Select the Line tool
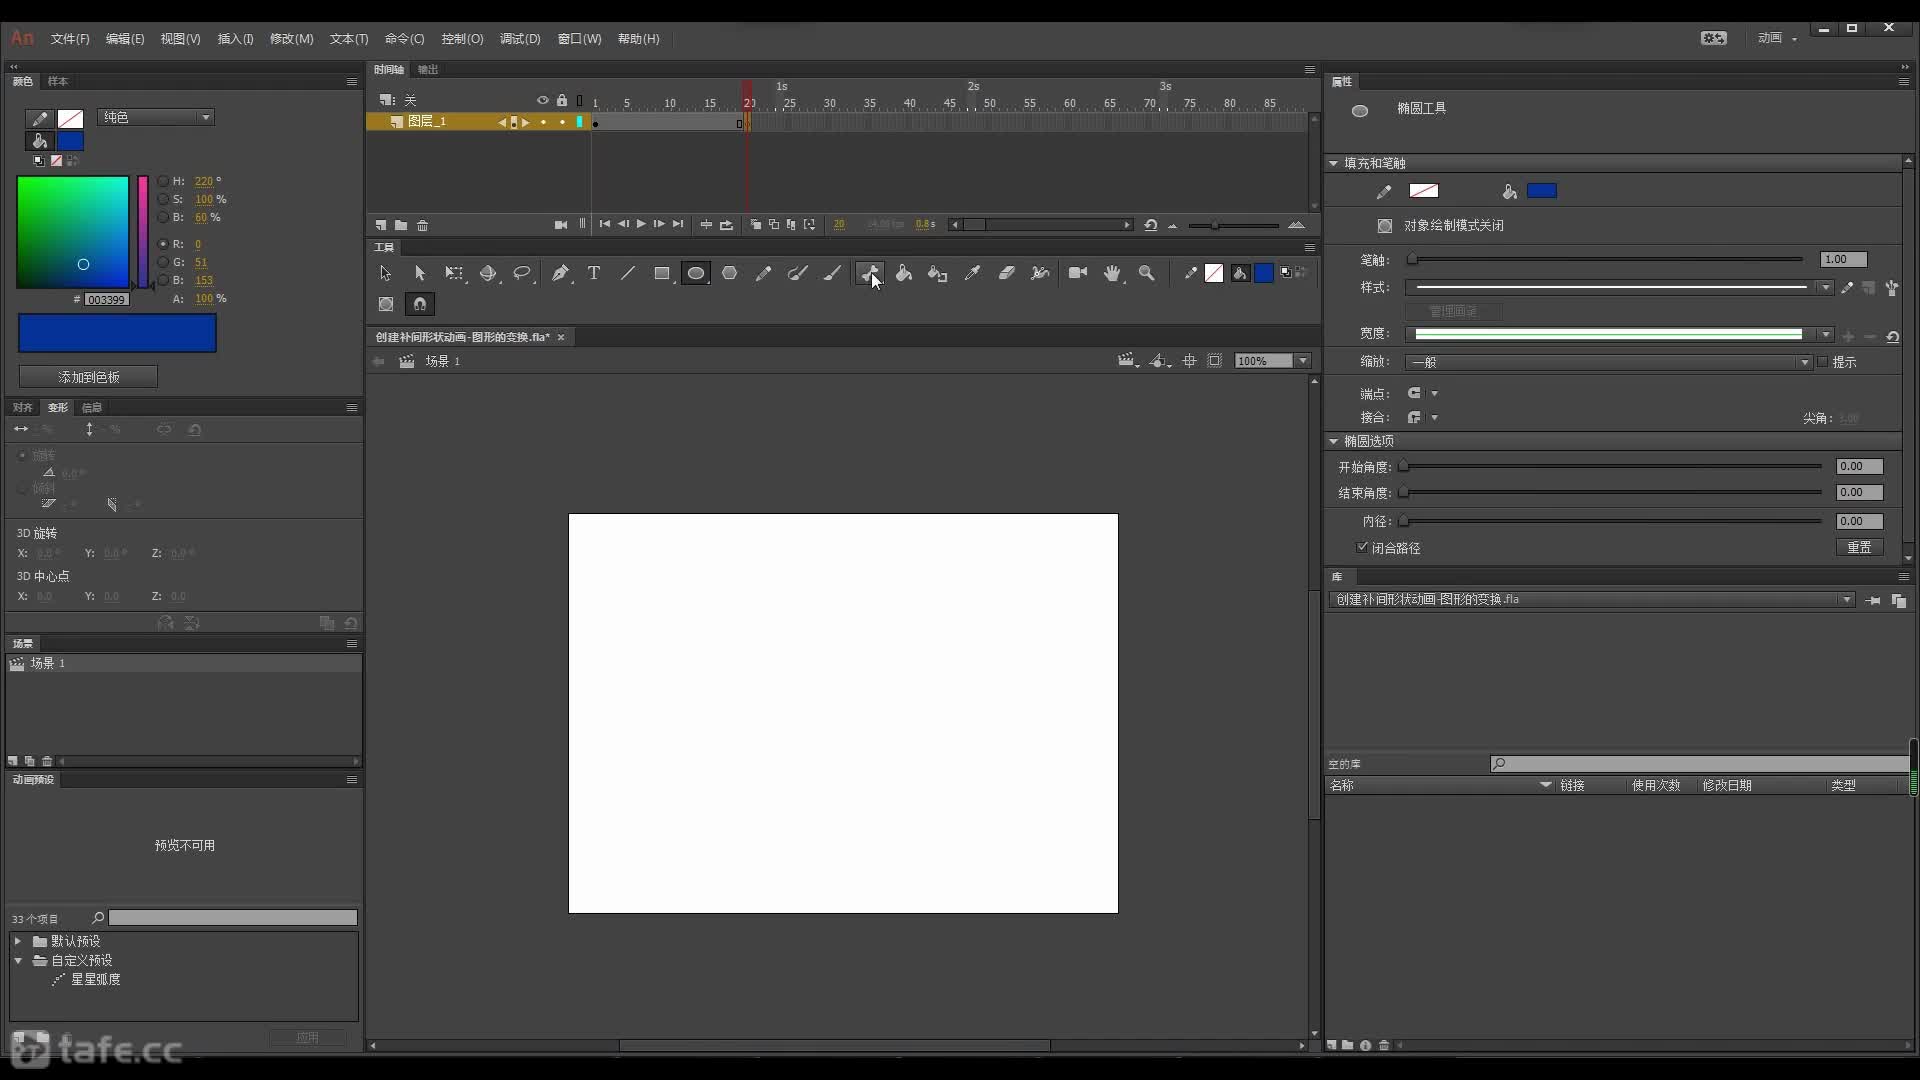Screen dimensions: 1920x1080 point(628,273)
